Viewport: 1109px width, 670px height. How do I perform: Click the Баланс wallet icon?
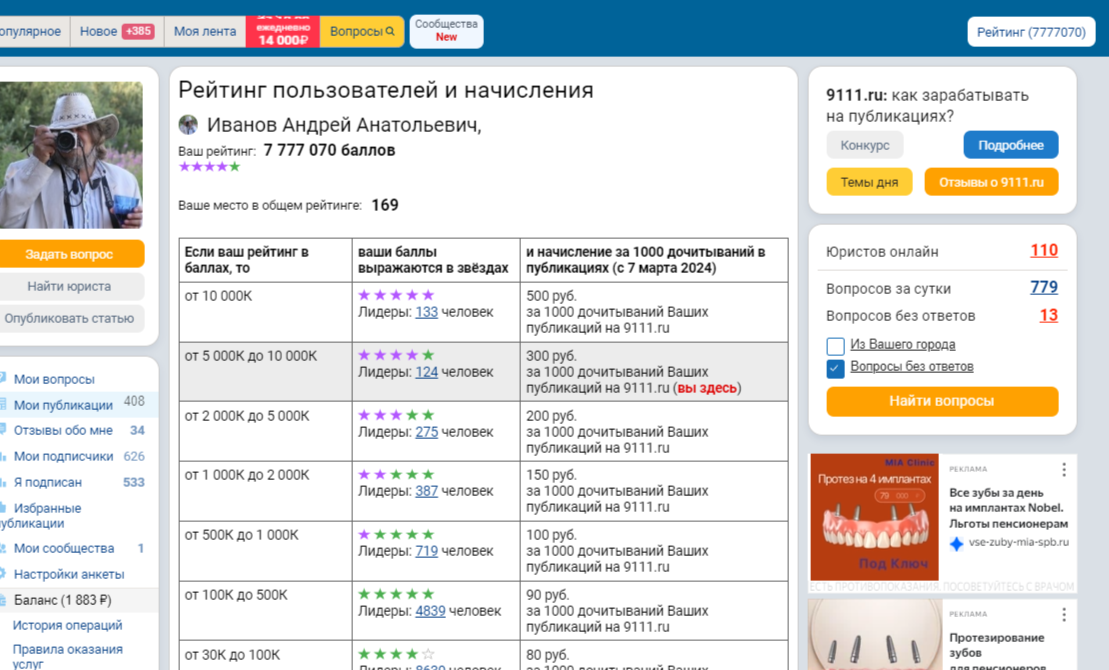click(x=5, y=599)
